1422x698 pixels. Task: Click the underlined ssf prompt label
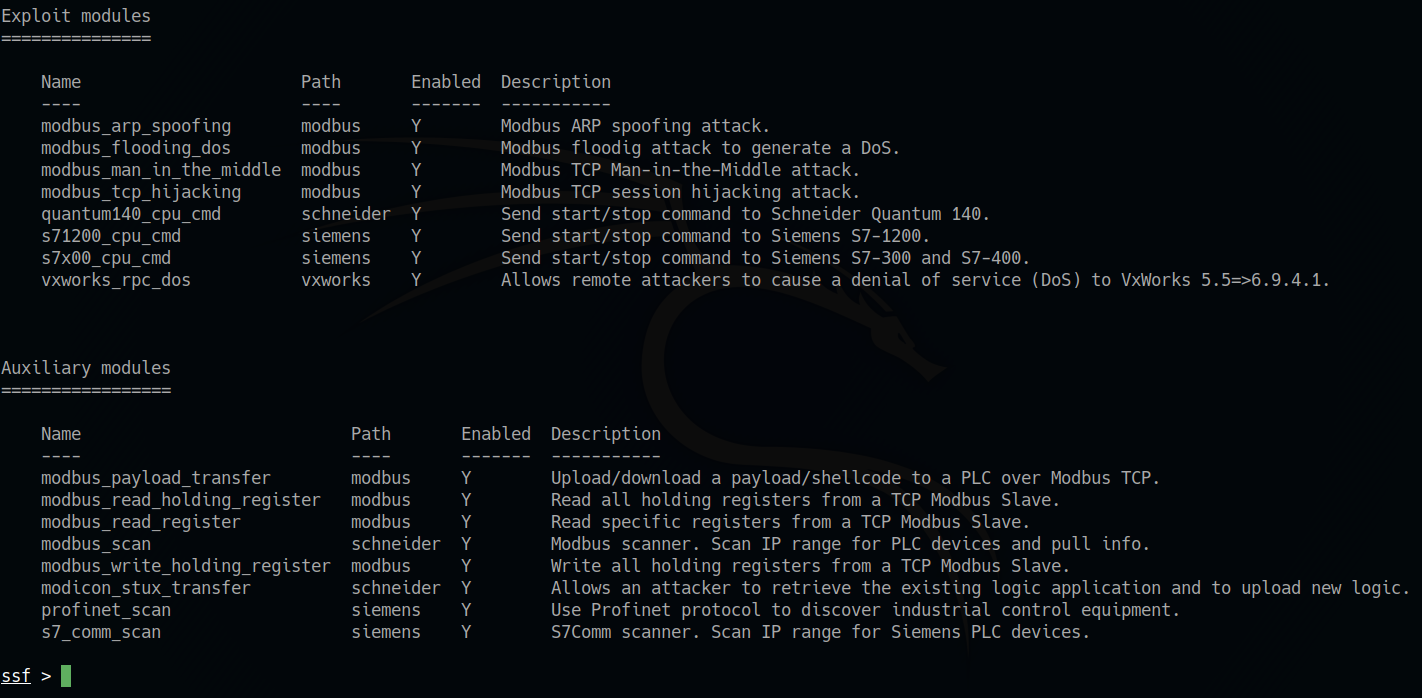point(16,676)
